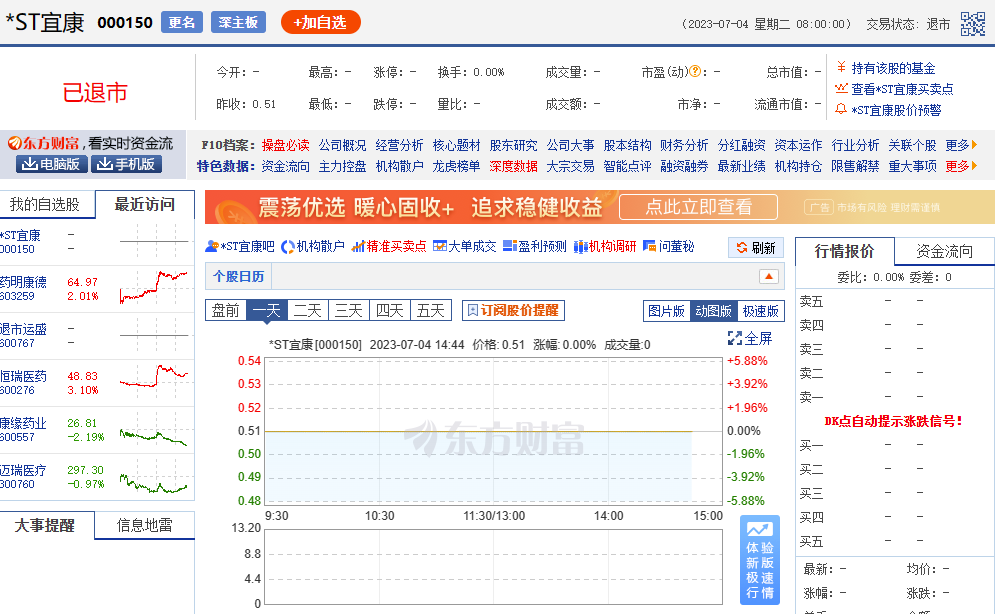Open 深度数据 link
This screenshot has height=614, width=1000.
click(x=513, y=166)
